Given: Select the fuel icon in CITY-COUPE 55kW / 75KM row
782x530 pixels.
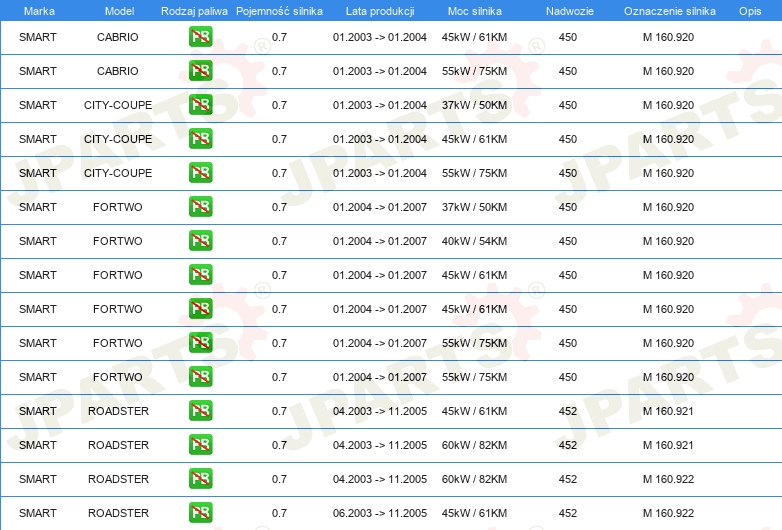Looking at the screenshot, I should (x=200, y=173).
